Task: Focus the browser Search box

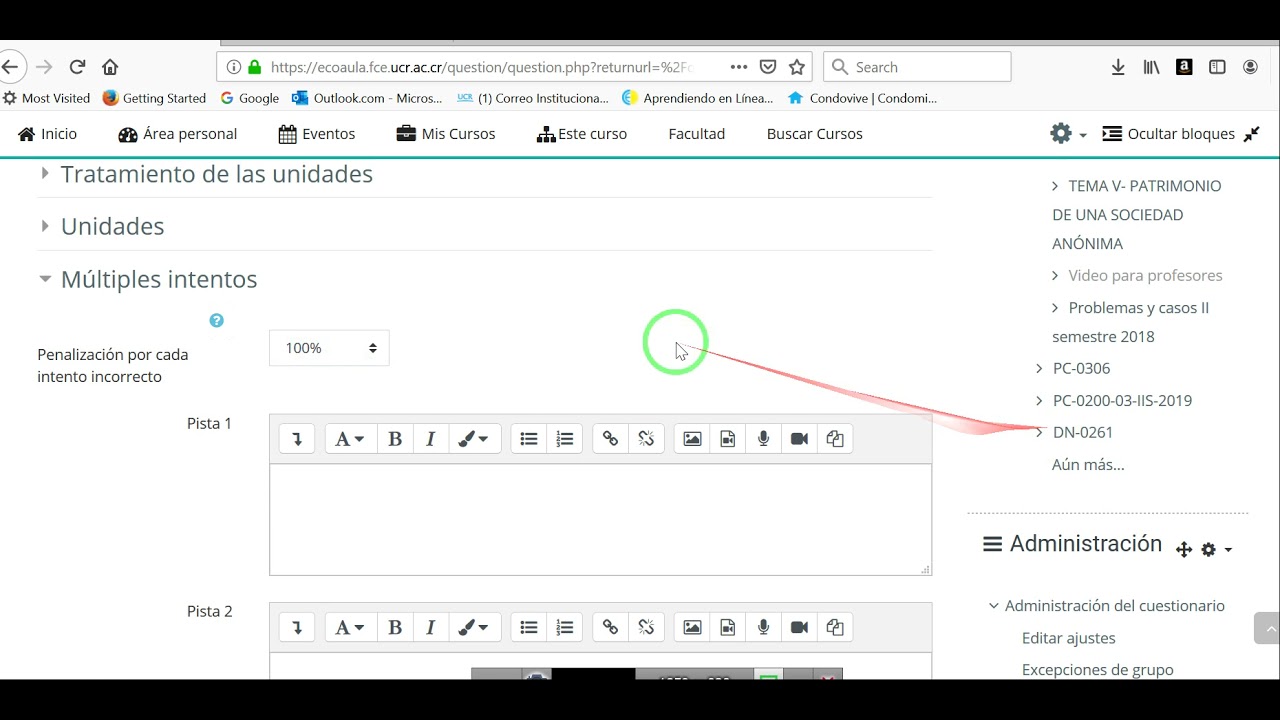Action: tap(917, 67)
